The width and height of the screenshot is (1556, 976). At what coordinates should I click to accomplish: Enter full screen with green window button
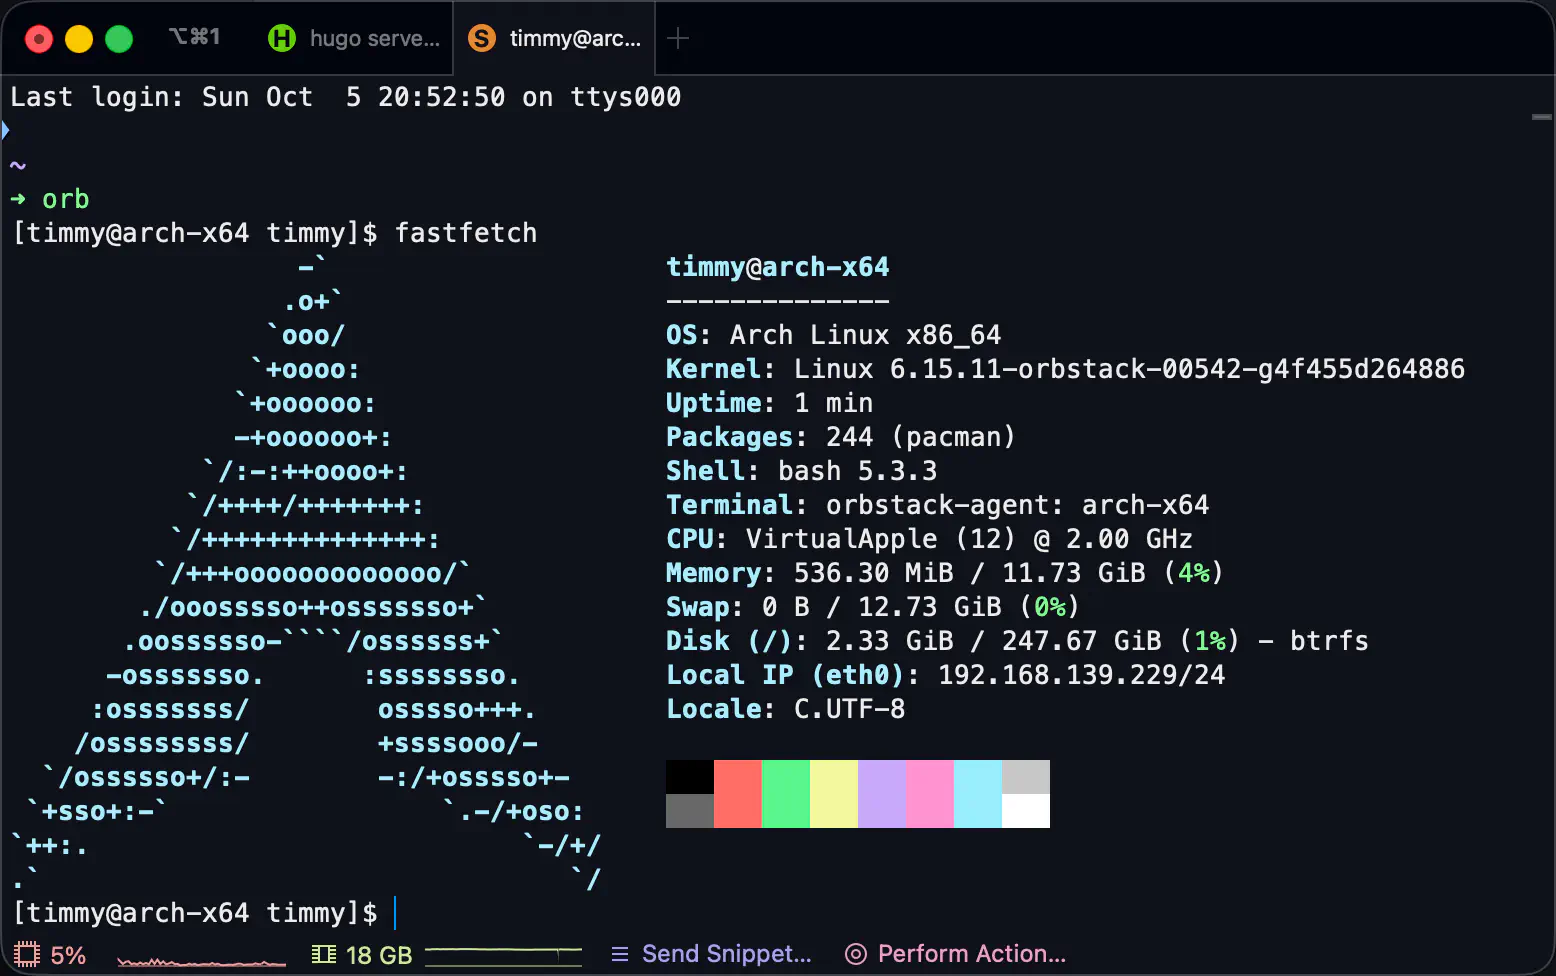(x=119, y=39)
